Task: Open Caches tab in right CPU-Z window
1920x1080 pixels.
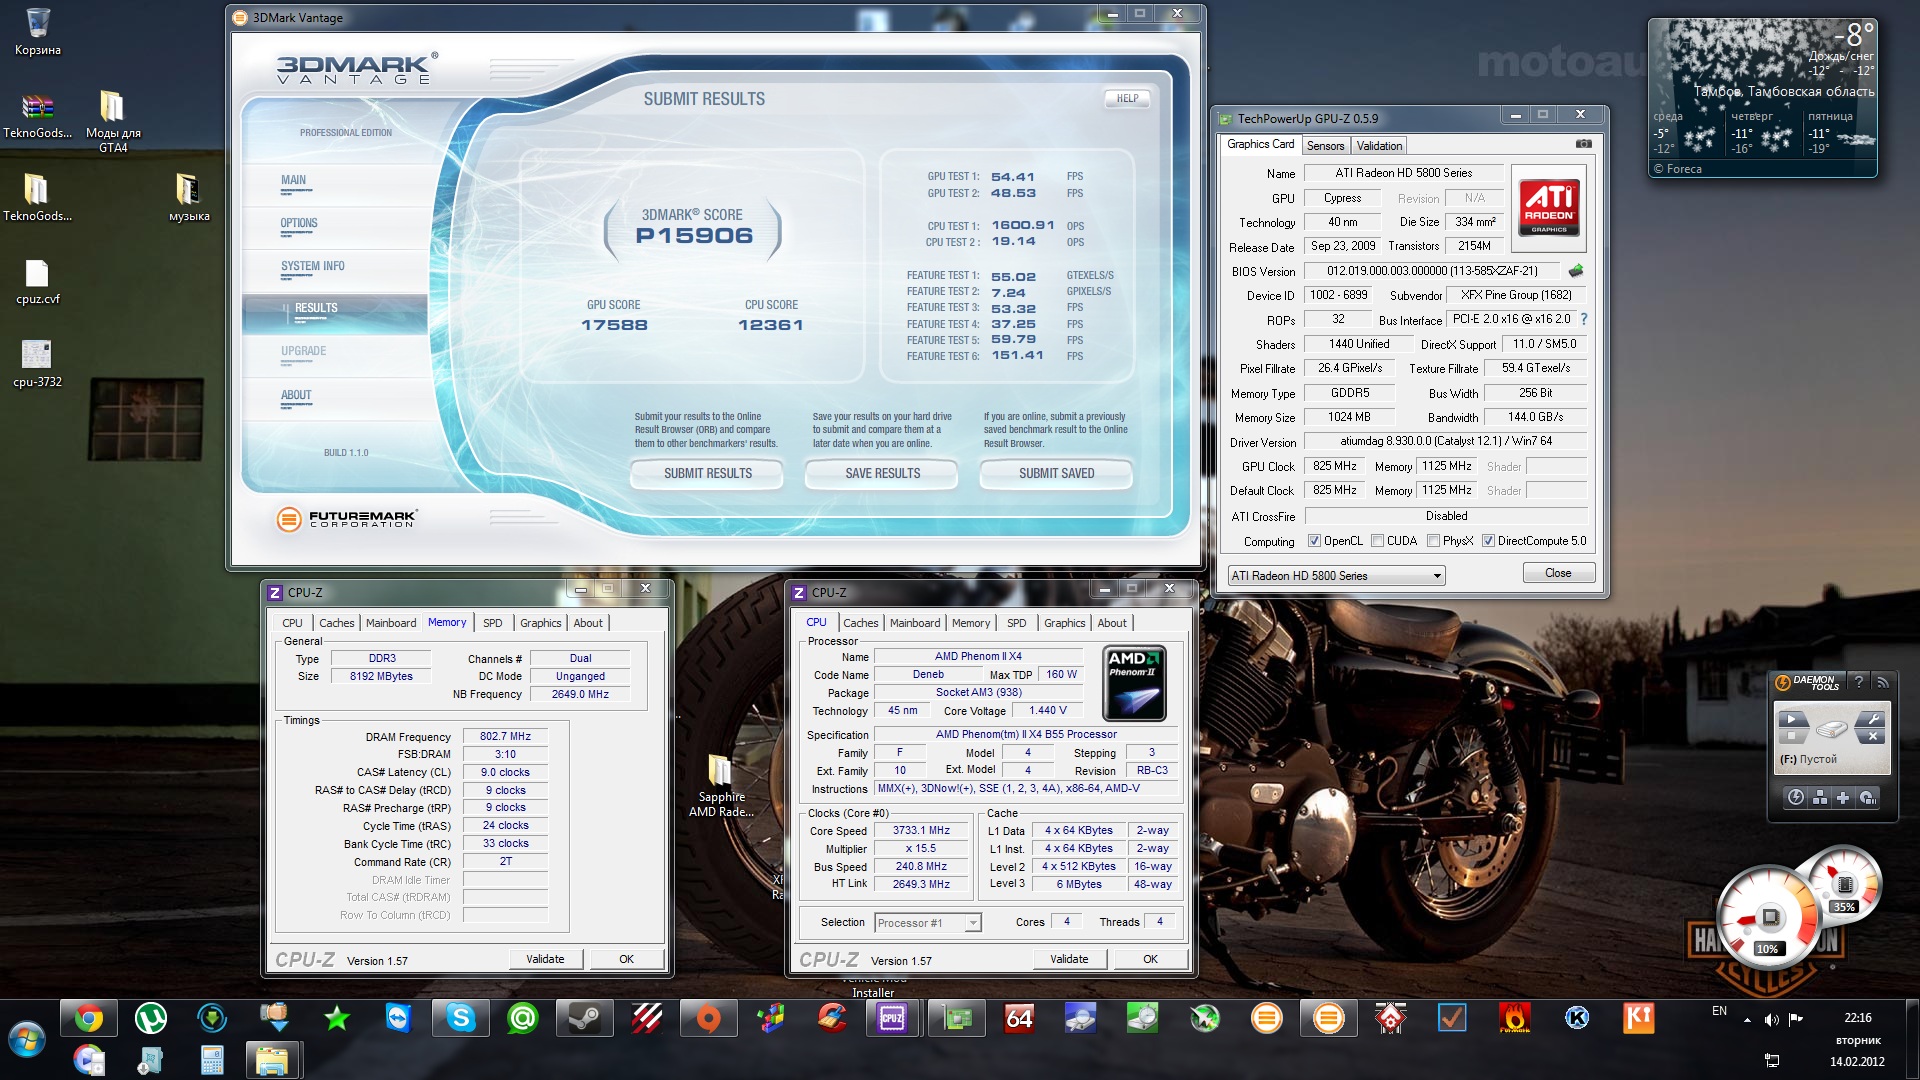Action: coord(860,623)
